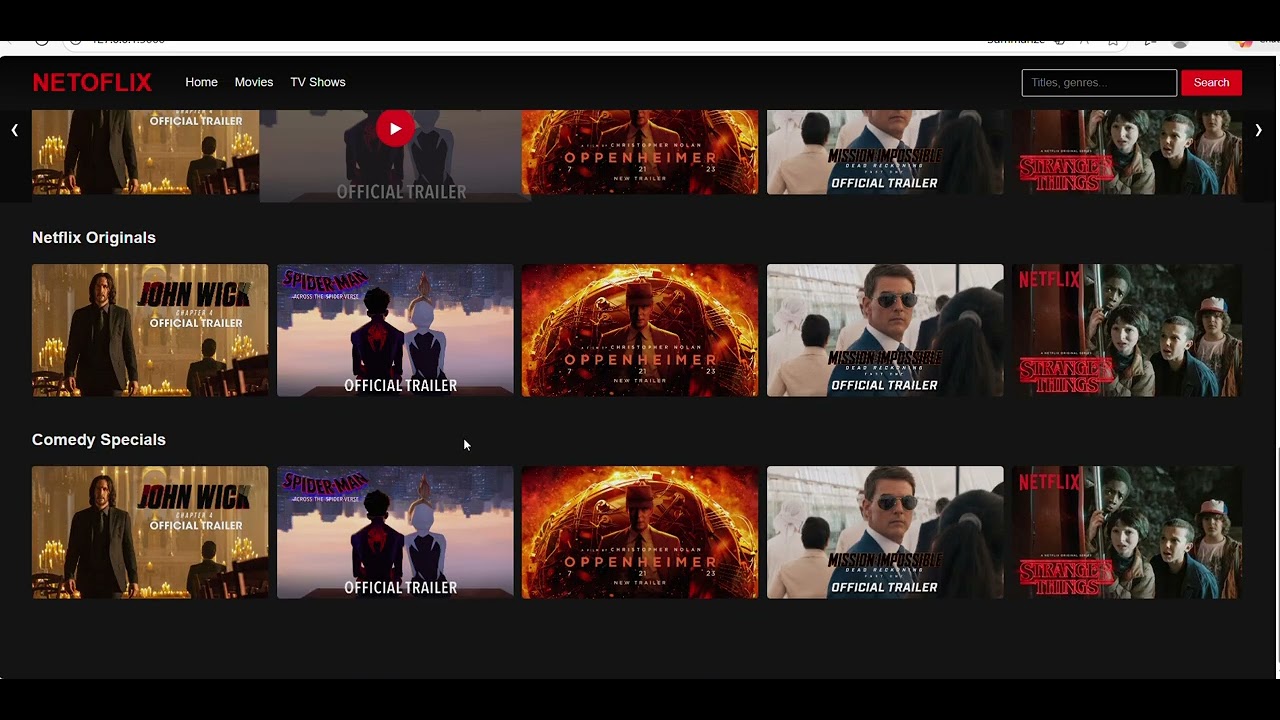Select Stranger Things under Netflix Originals
The image size is (1280, 720).
(1127, 330)
